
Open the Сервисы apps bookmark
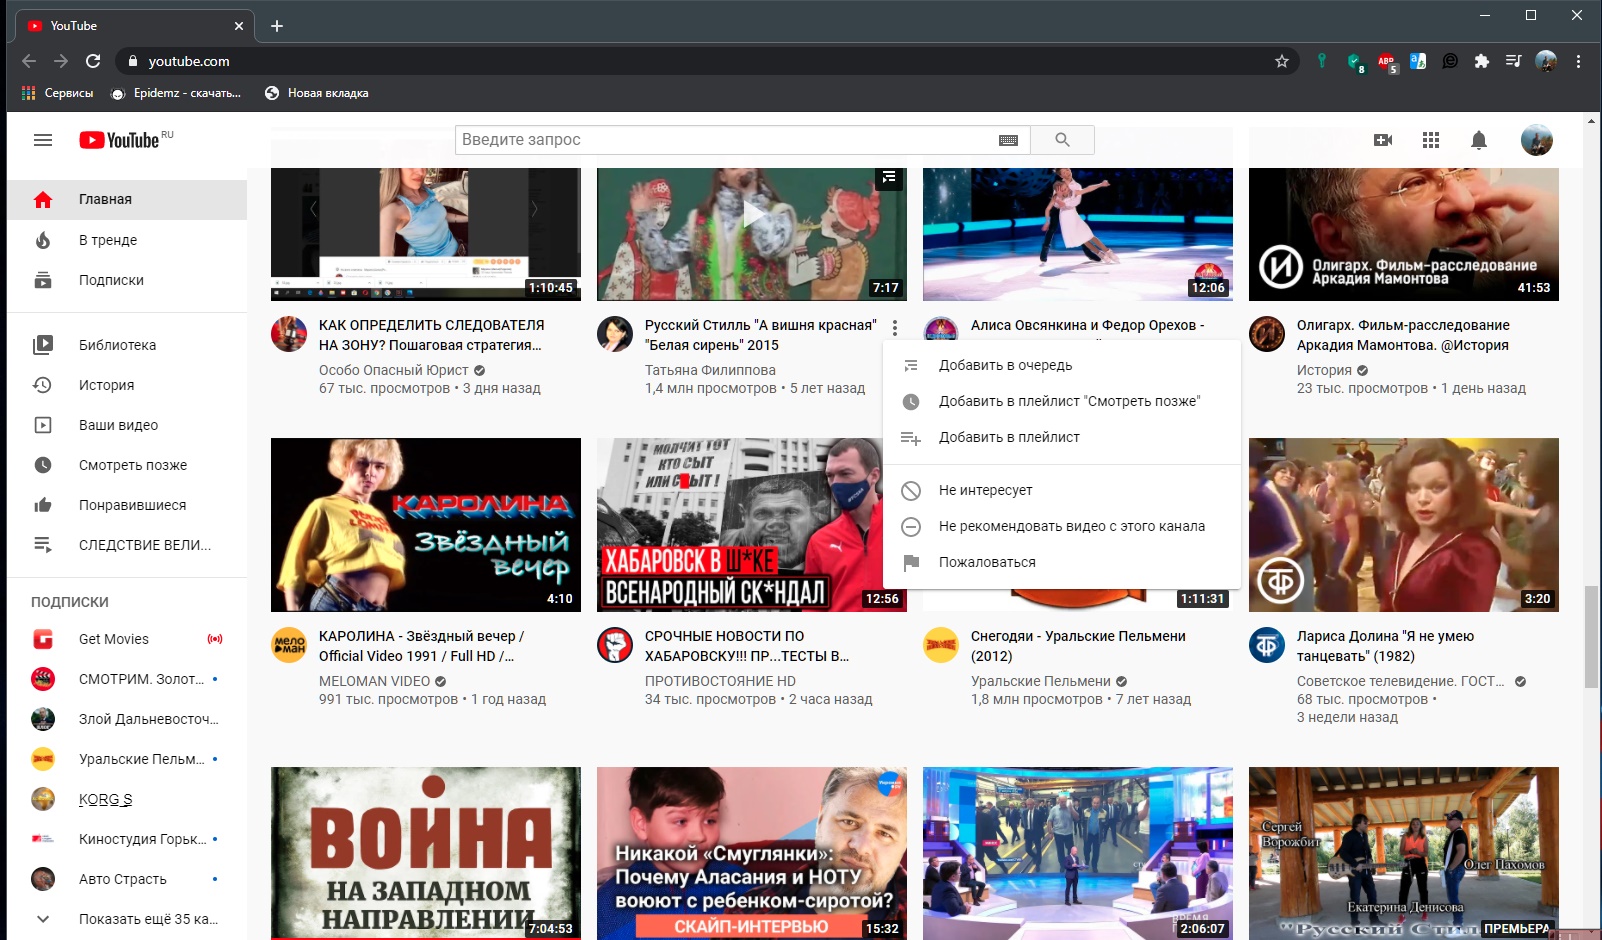point(57,93)
